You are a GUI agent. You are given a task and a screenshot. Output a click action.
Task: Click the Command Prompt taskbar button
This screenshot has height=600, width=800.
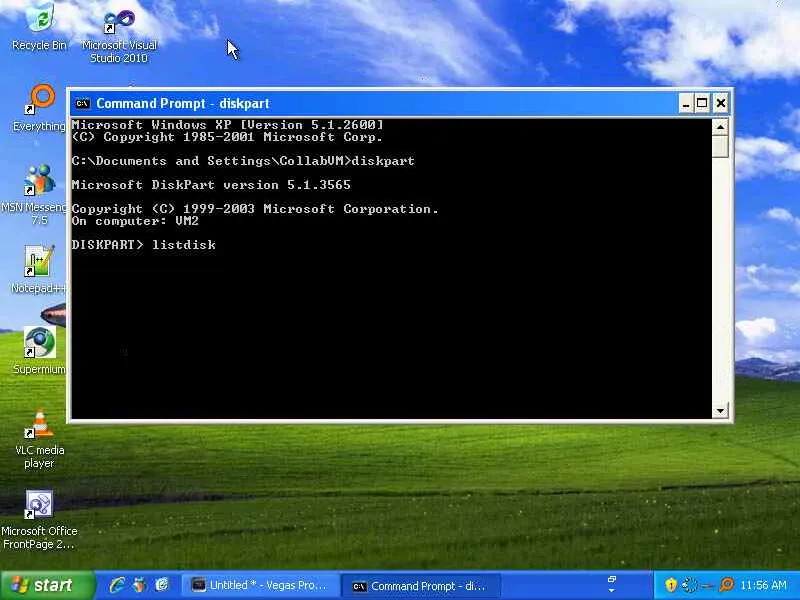tap(420, 586)
